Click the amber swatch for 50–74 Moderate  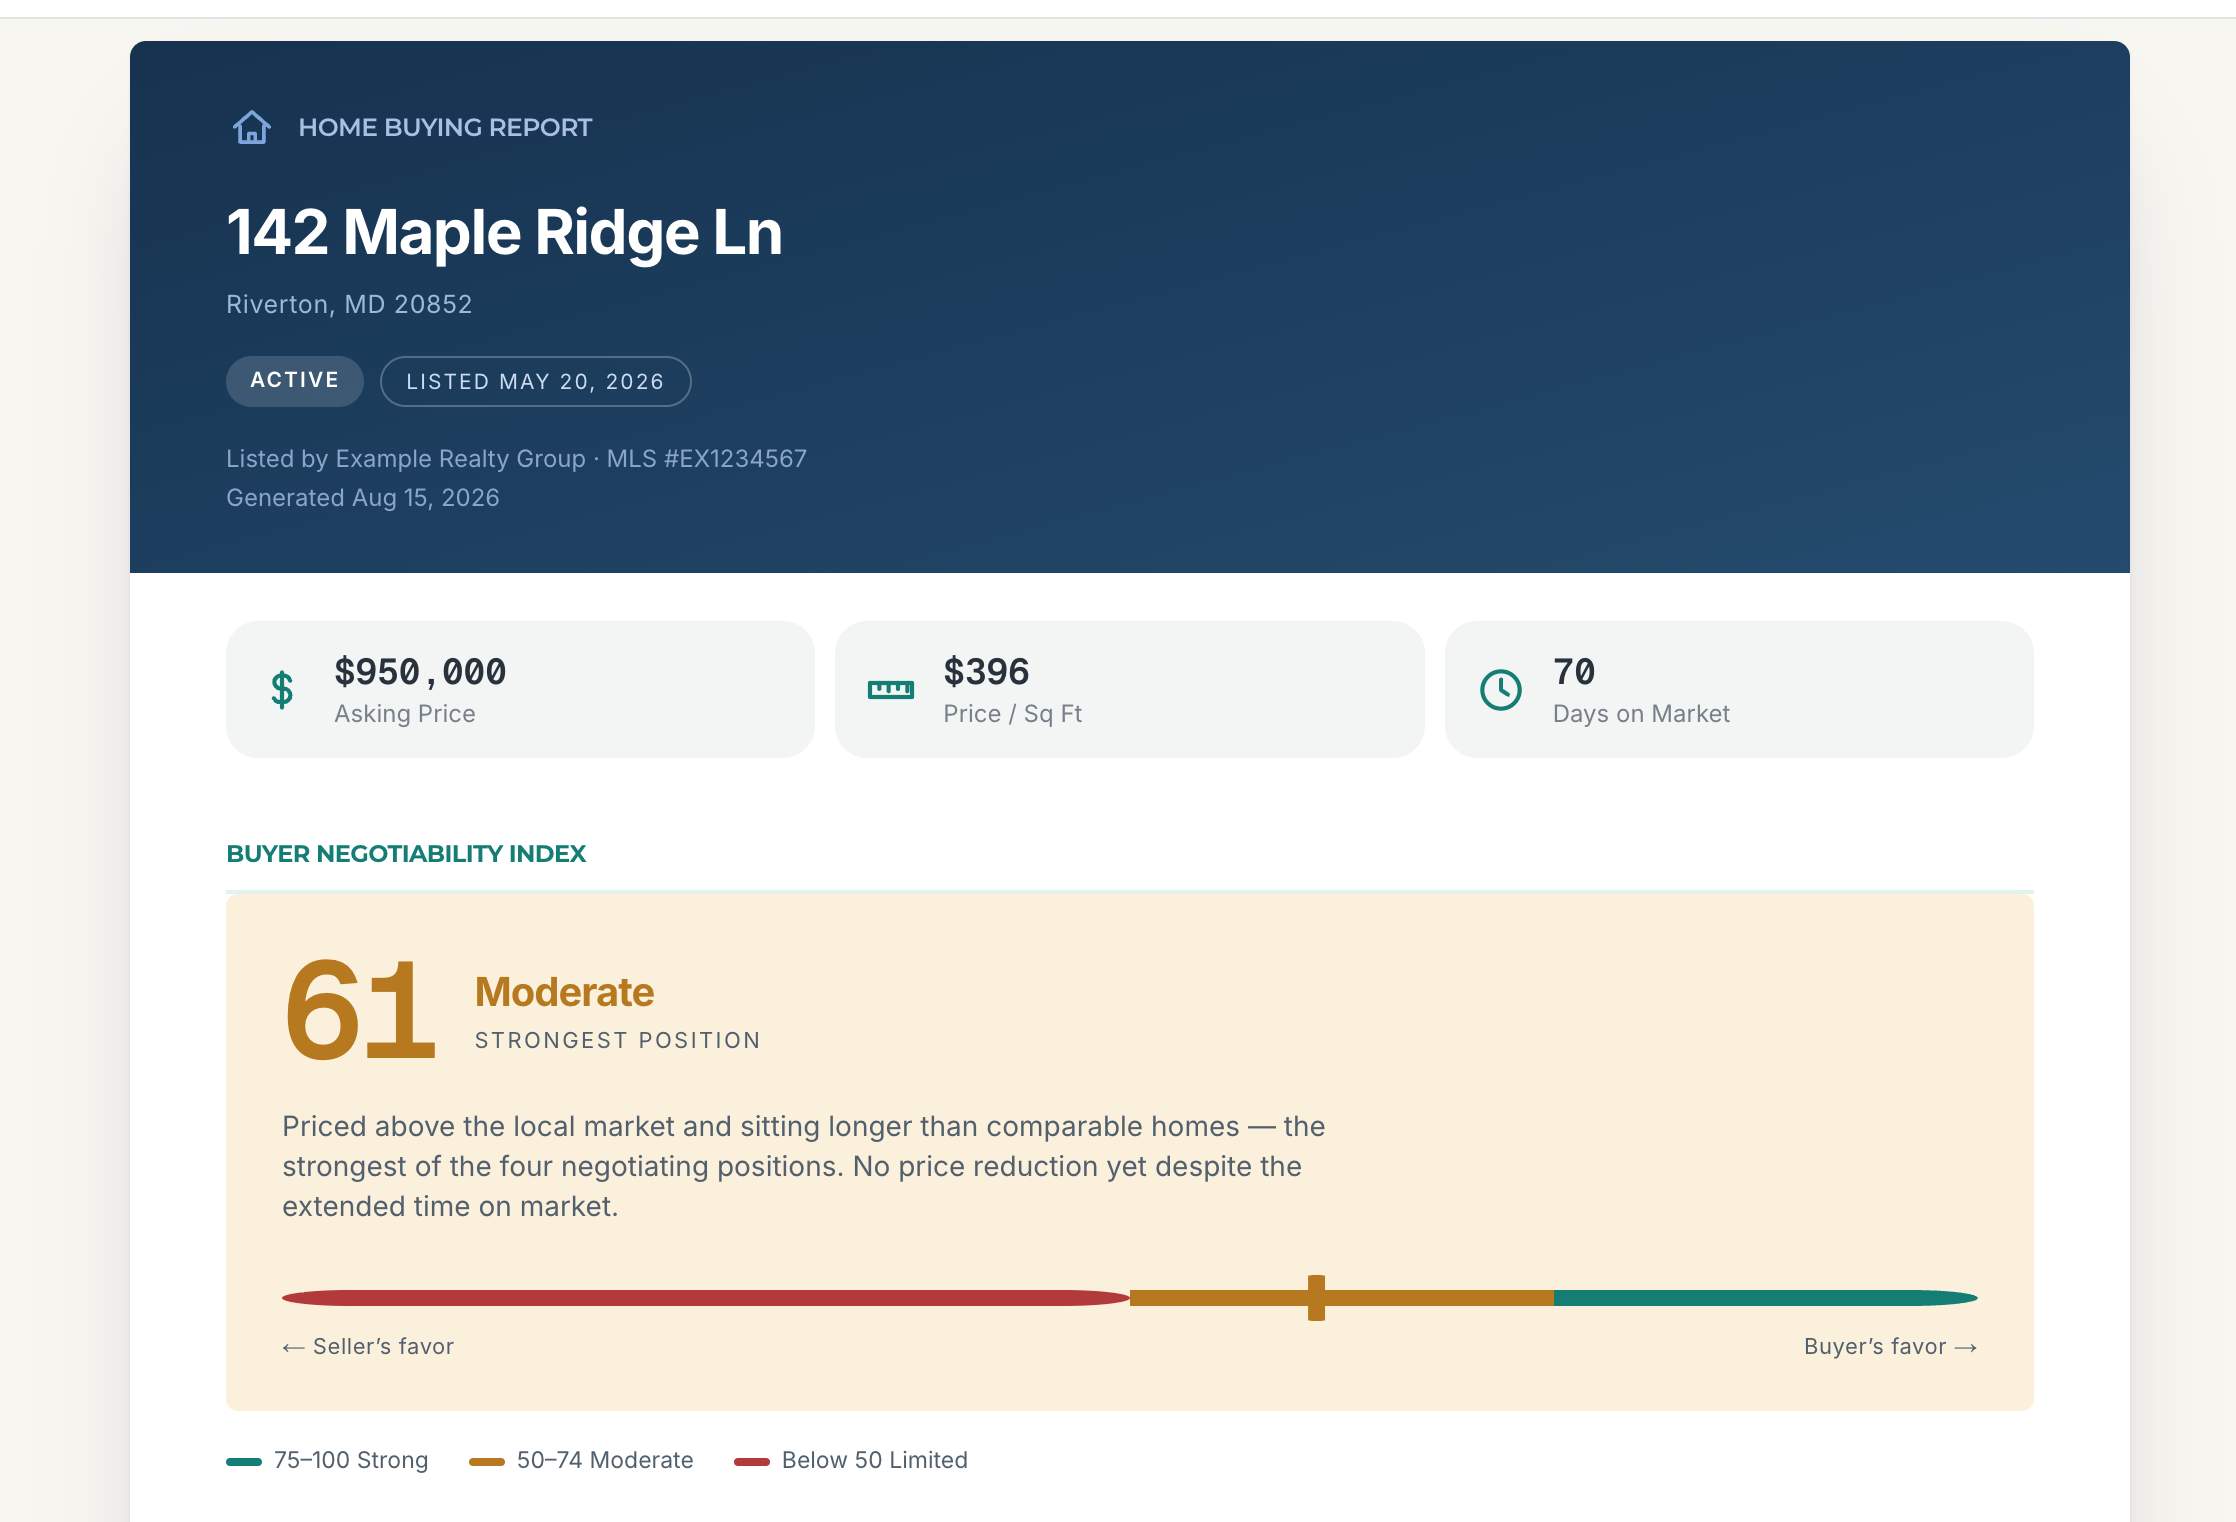(x=487, y=1461)
